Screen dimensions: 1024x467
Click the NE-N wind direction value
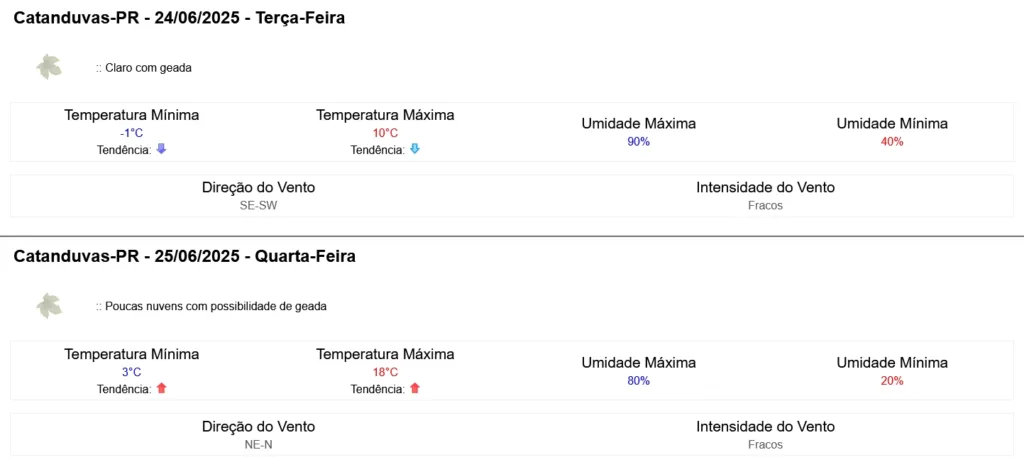pos(259,444)
